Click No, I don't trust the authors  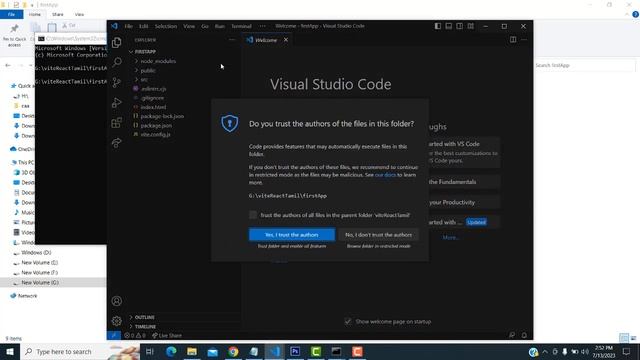(378, 235)
